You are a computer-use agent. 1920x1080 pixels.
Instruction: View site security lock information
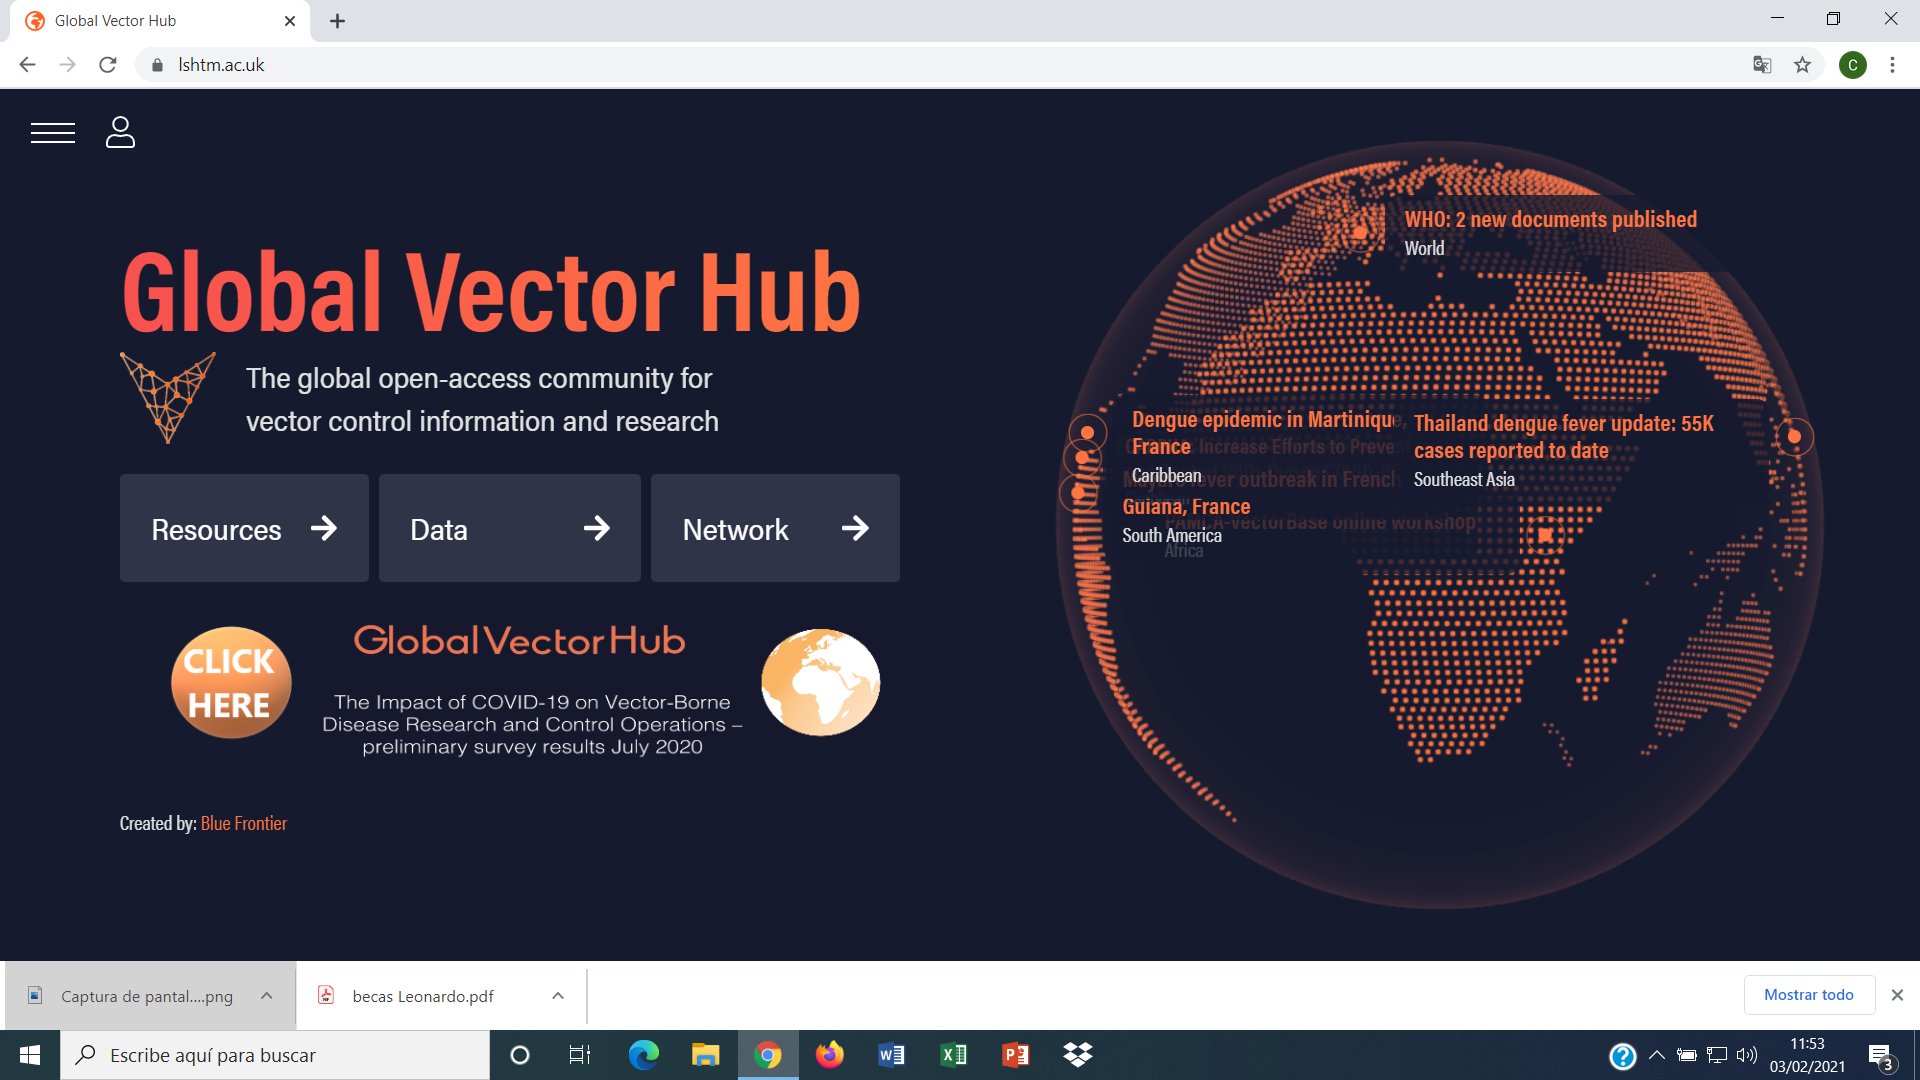157,65
